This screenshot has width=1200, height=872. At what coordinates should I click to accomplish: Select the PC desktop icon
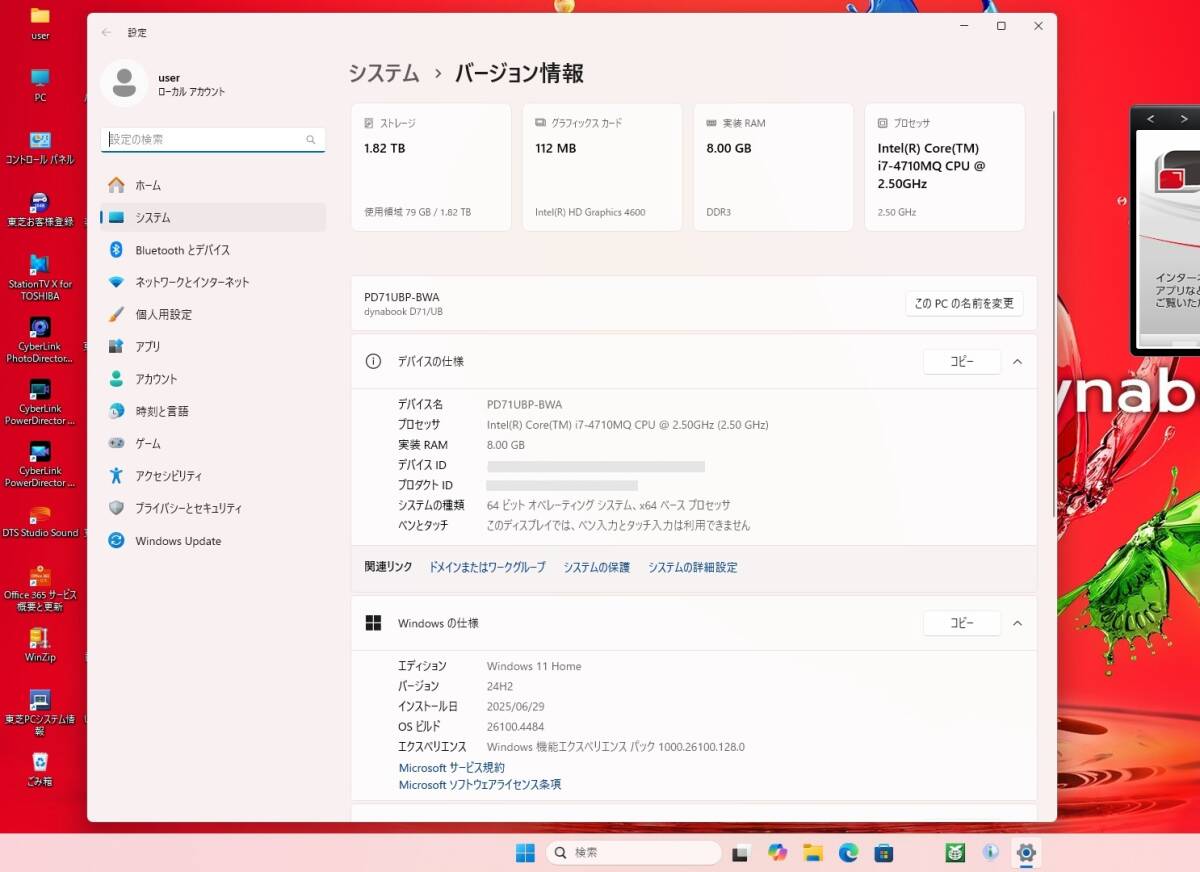coord(40,85)
